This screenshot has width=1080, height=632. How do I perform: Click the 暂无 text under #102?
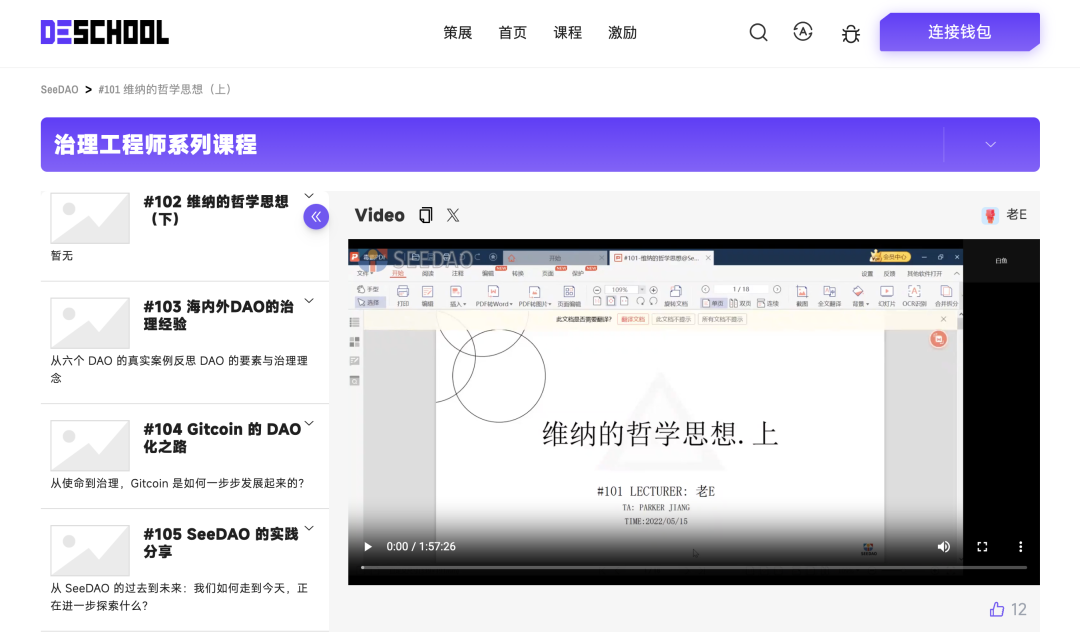click(x=61, y=255)
